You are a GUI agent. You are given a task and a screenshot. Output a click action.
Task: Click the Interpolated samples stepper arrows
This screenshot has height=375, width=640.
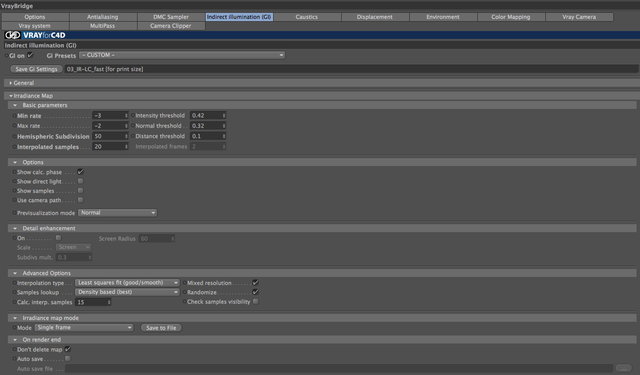coord(126,146)
